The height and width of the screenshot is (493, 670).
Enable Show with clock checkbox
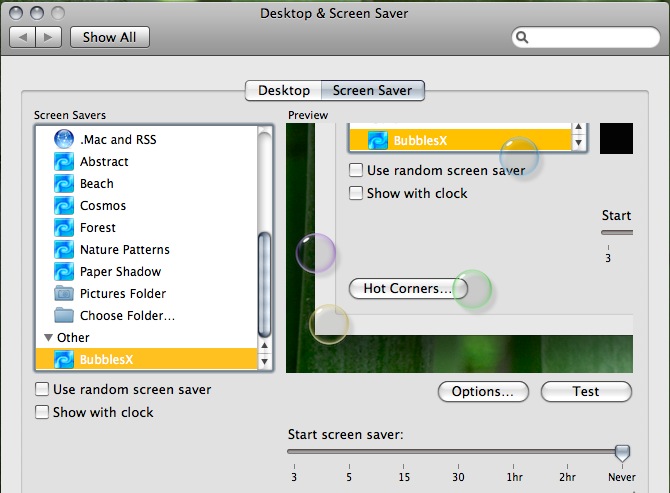click(42, 412)
